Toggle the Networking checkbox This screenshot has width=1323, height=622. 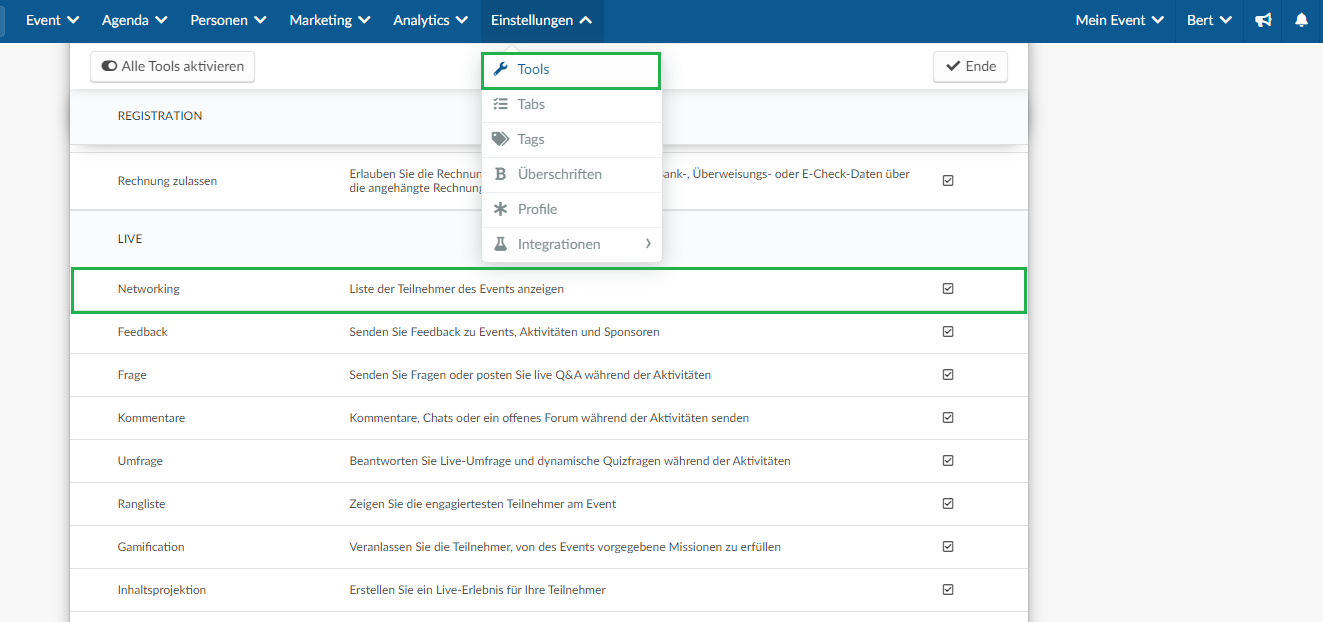[x=948, y=288]
